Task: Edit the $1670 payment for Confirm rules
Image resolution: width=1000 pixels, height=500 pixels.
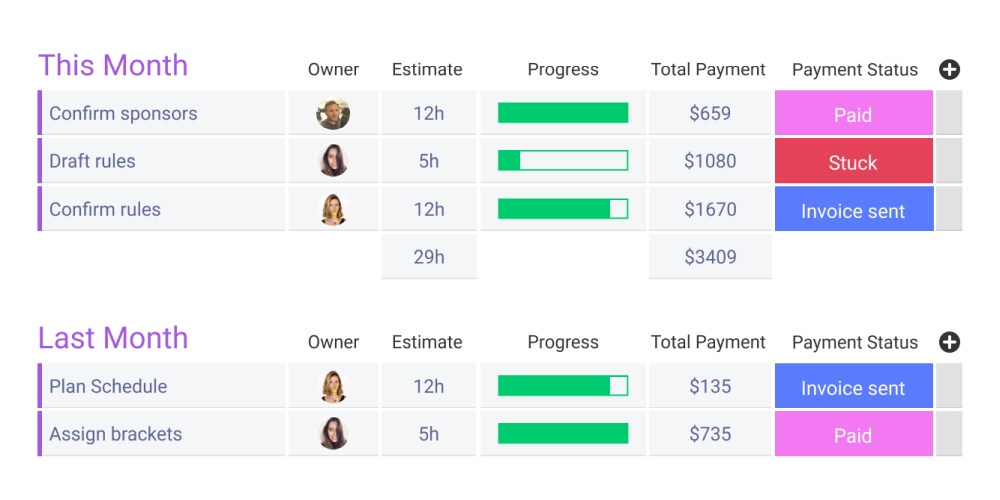Action: pos(710,209)
